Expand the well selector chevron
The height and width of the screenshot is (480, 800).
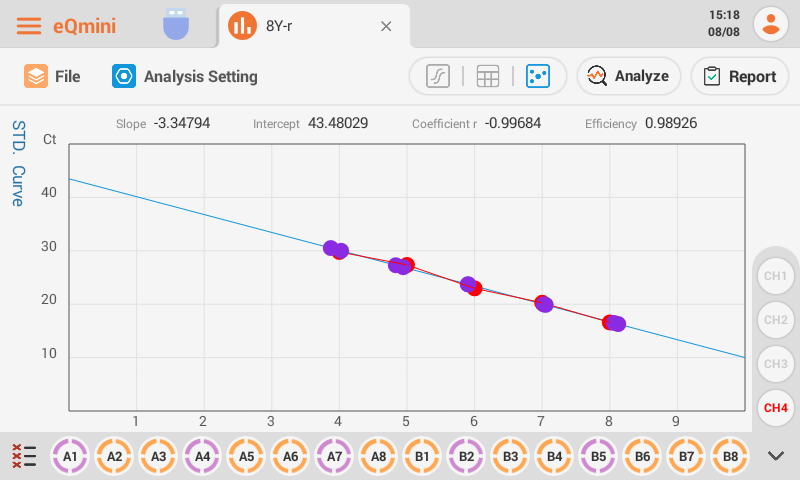(776, 456)
